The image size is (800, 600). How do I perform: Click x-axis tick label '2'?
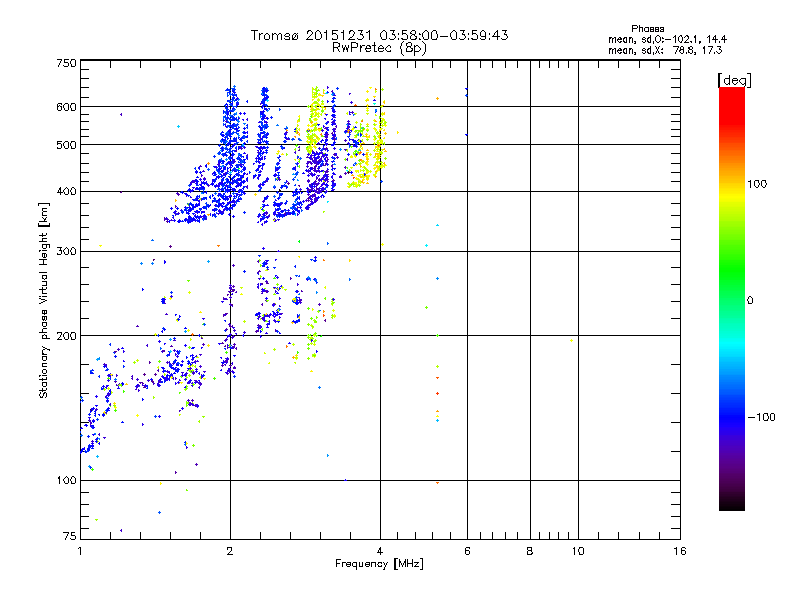[230, 551]
